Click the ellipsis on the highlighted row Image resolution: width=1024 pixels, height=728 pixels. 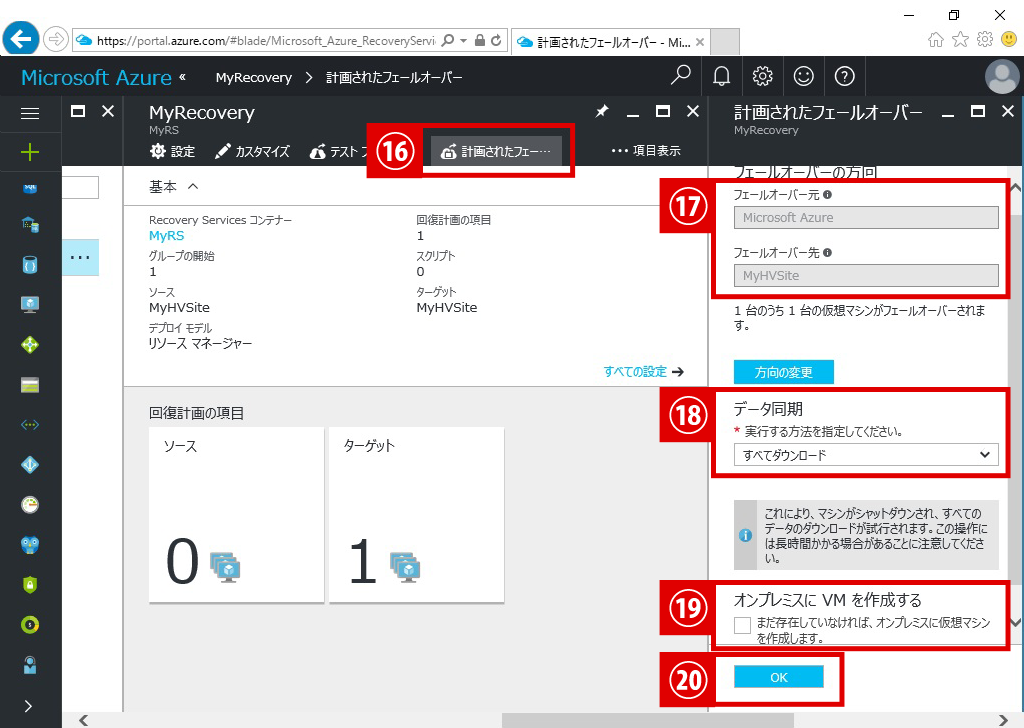(x=80, y=257)
